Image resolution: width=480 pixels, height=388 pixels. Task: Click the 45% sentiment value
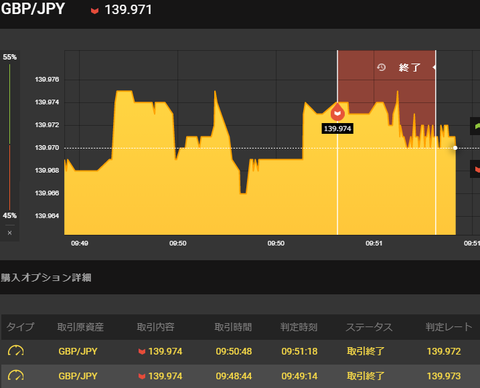click(10, 216)
